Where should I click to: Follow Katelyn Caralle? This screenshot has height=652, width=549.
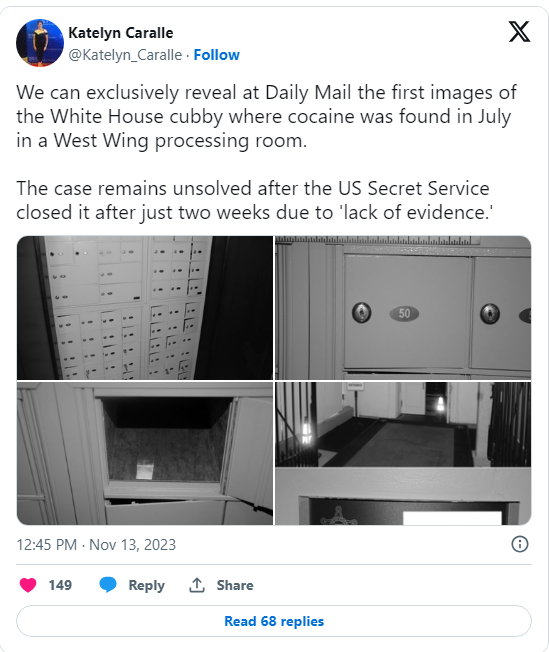pos(216,55)
